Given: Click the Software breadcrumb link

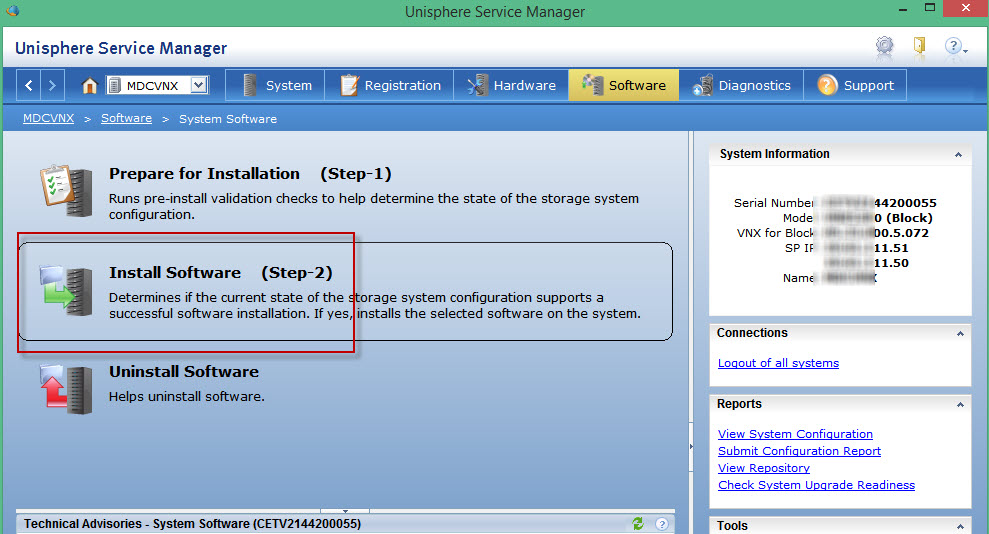Looking at the screenshot, I should [x=126, y=119].
